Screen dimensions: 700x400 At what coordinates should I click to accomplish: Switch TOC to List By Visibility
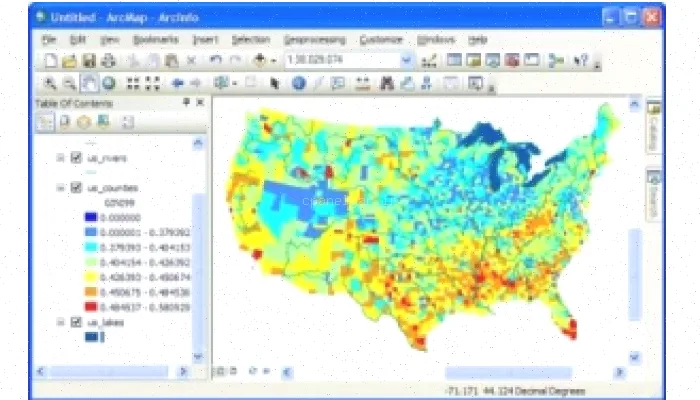tap(84, 121)
